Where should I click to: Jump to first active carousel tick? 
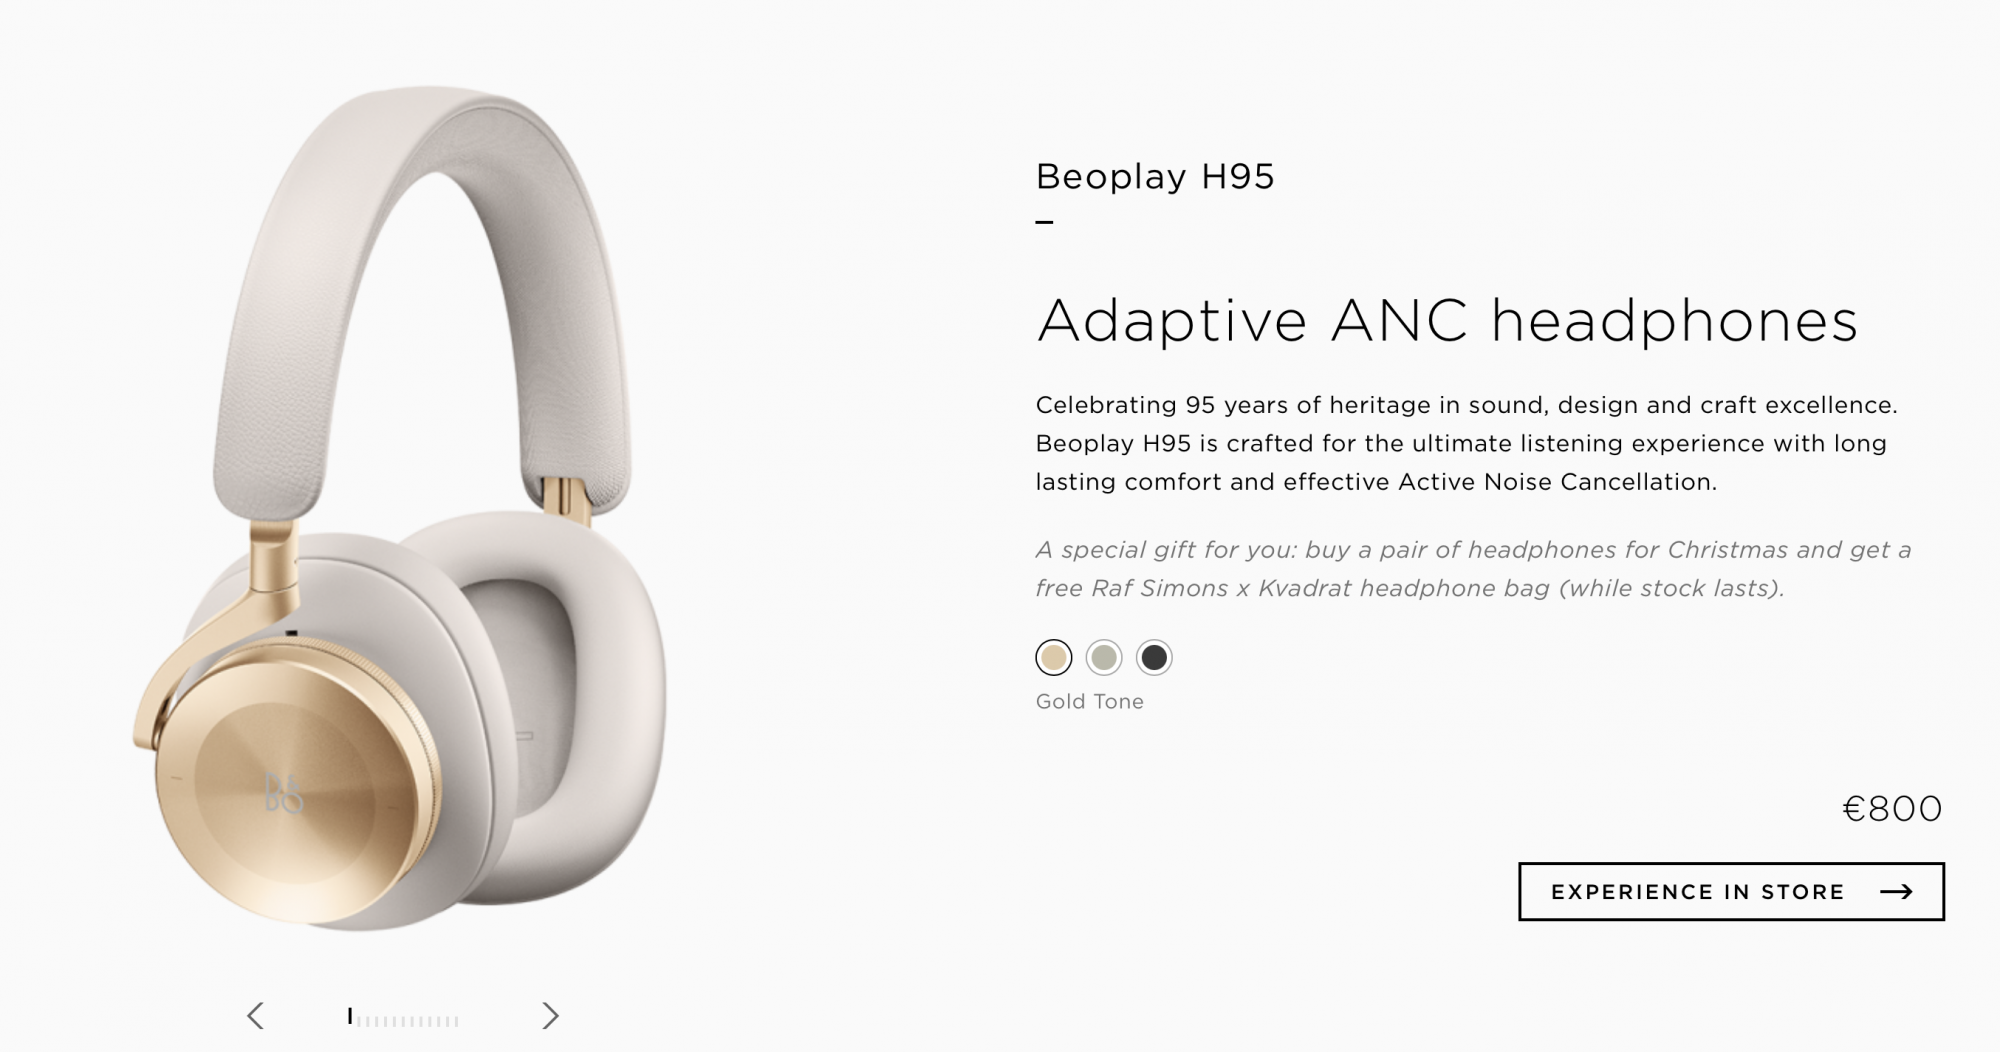(350, 1016)
